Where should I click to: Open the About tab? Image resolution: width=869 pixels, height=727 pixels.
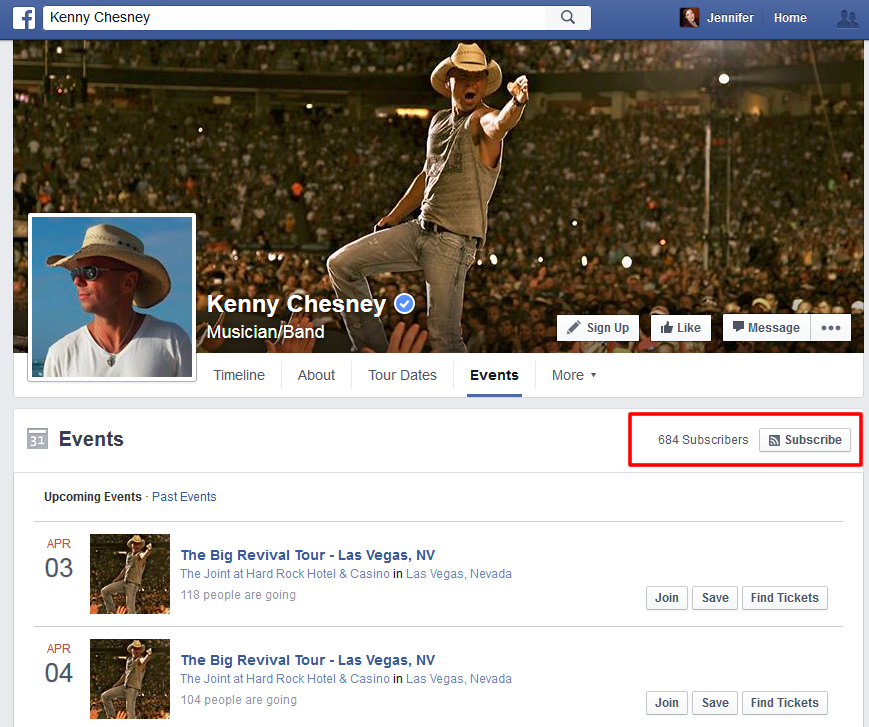(x=316, y=375)
